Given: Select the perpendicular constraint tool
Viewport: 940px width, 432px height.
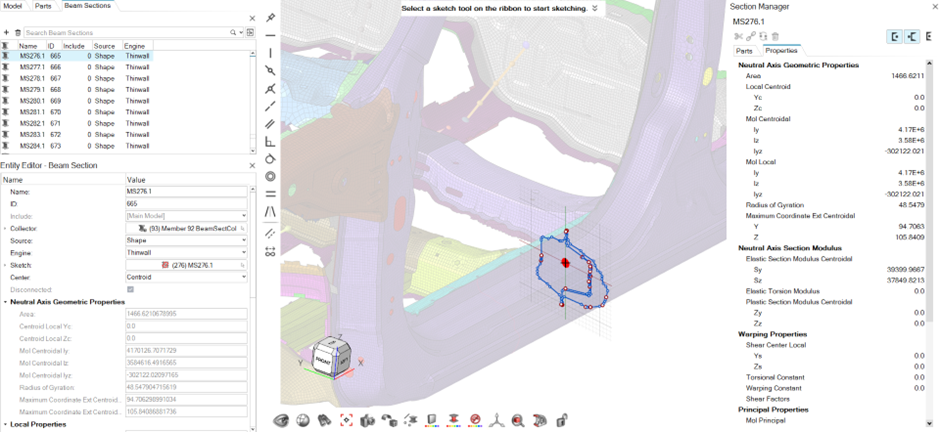Looking at the screenshot, I should [x=270, y=141].
